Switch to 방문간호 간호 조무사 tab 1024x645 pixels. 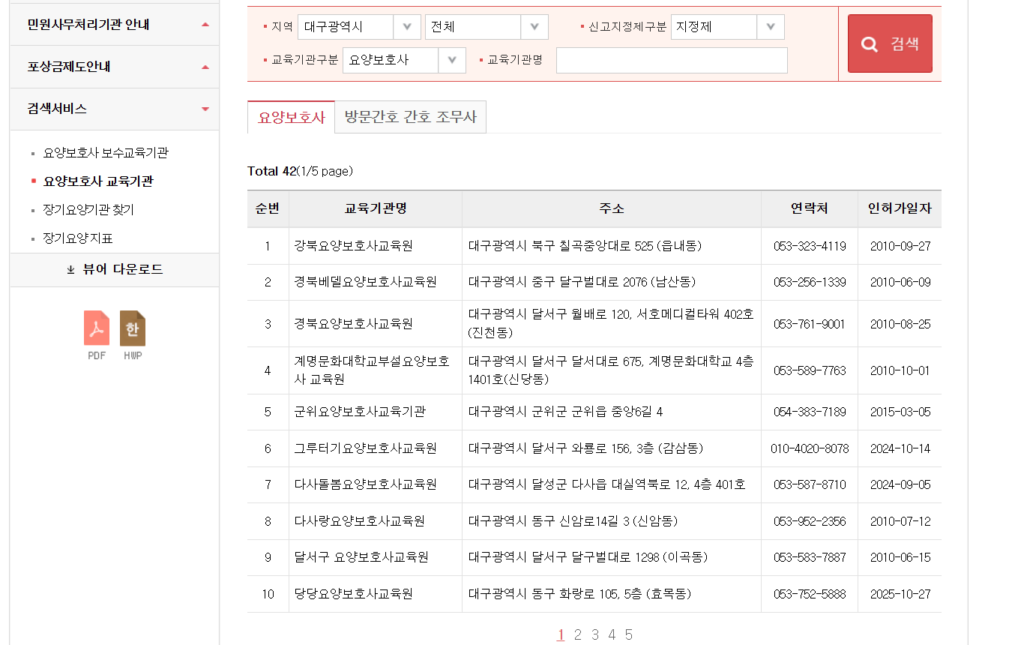pos(410,117)
